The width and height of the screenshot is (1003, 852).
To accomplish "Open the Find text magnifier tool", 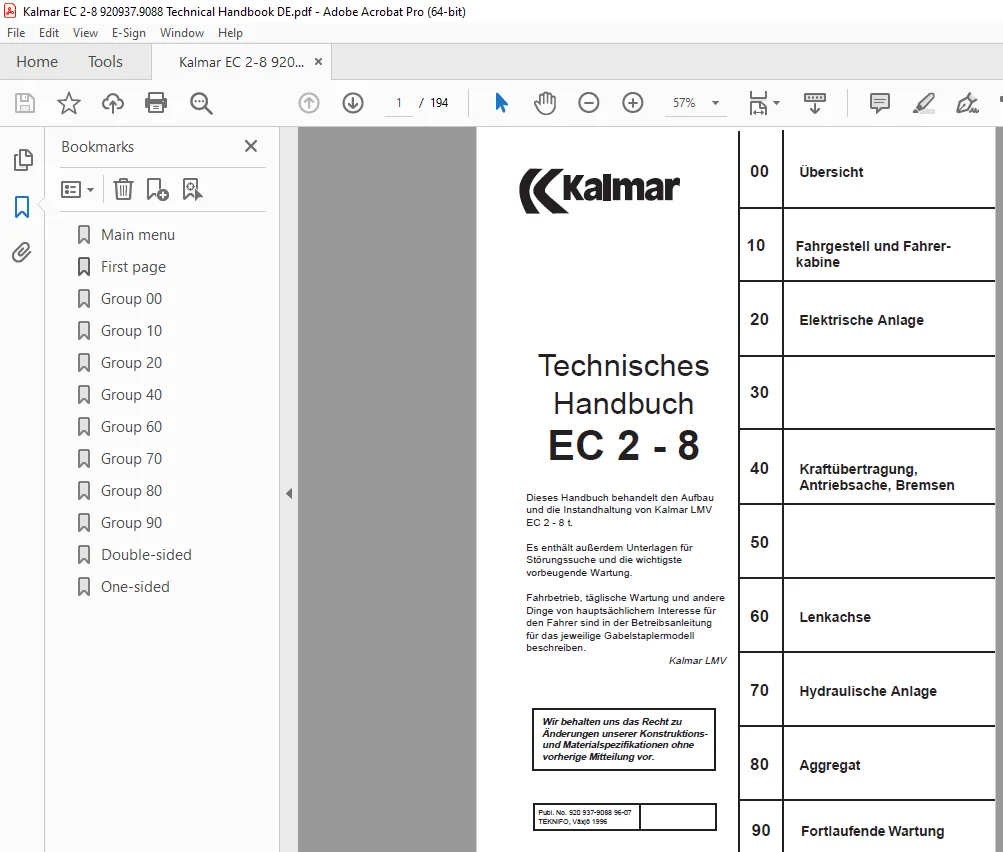I will (201, 103).
